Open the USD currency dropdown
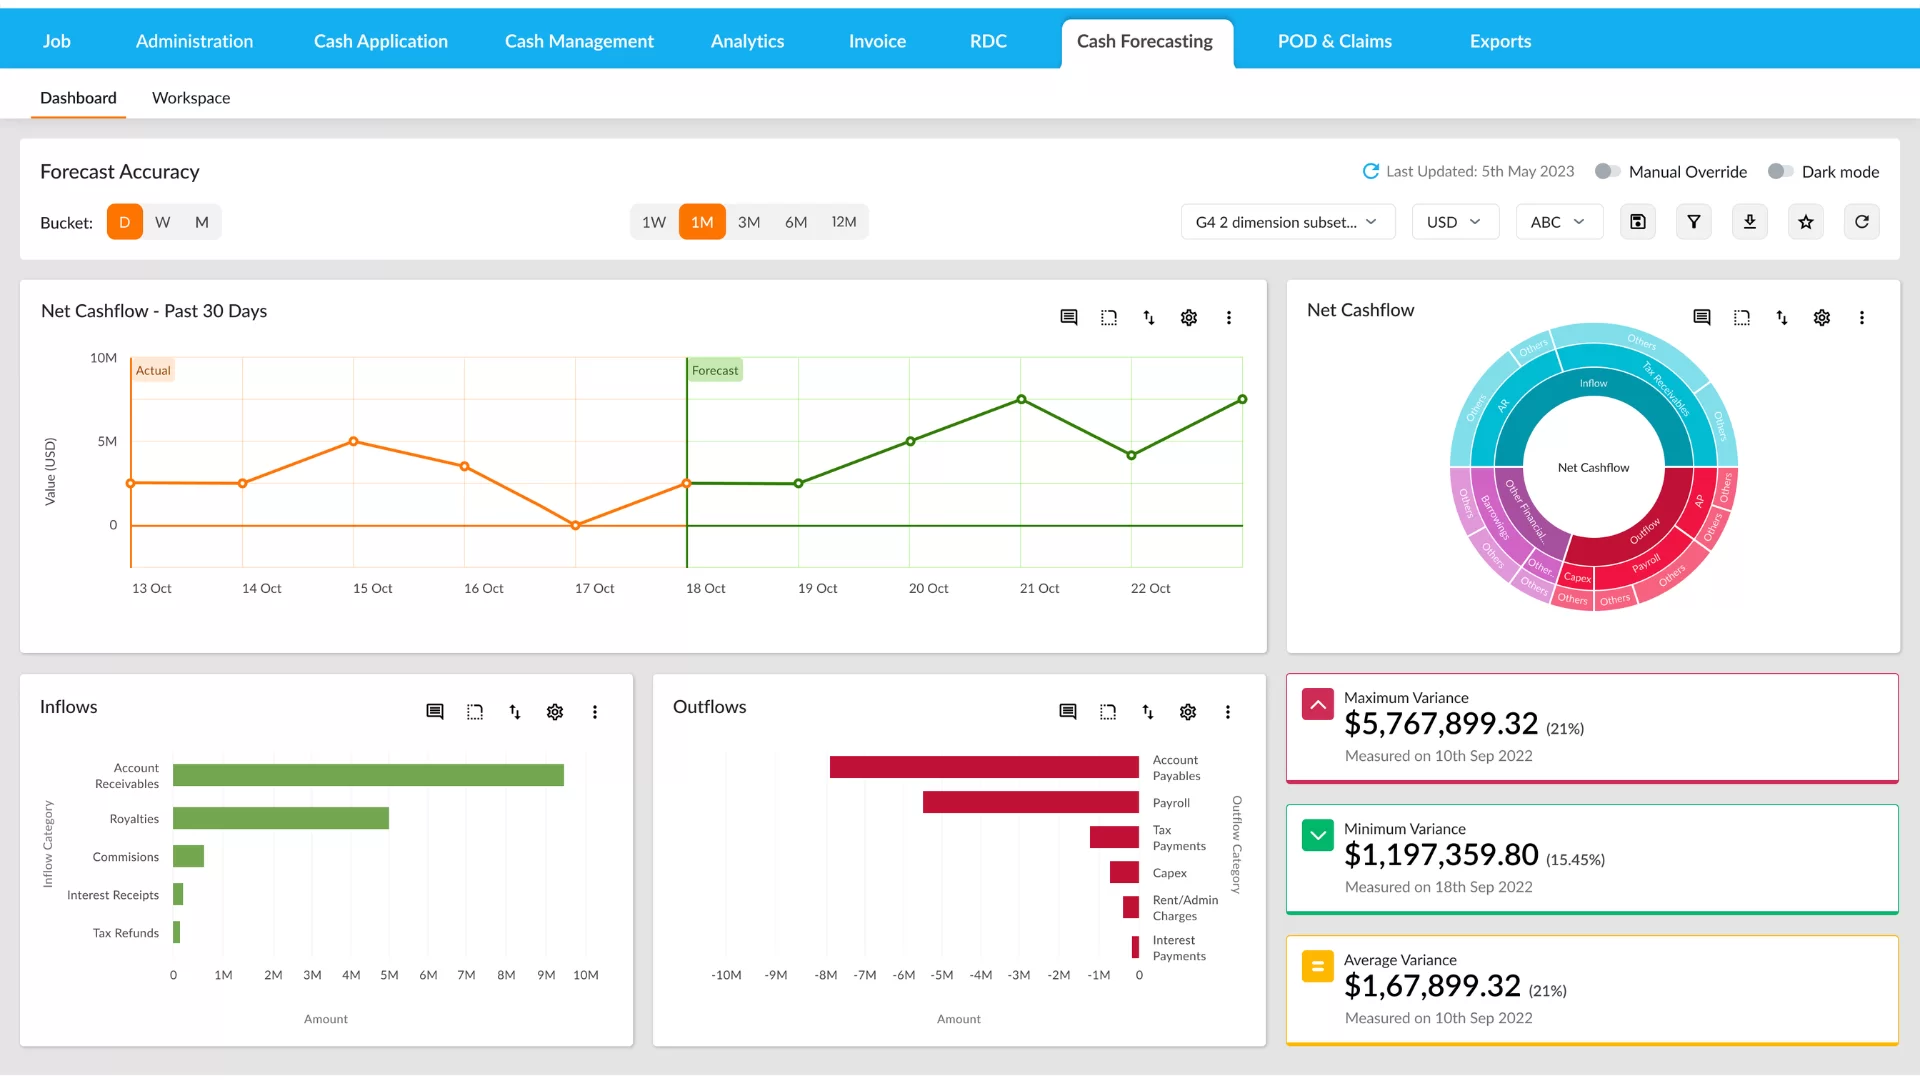Screen dimensions: 1920x1080 1454,222
